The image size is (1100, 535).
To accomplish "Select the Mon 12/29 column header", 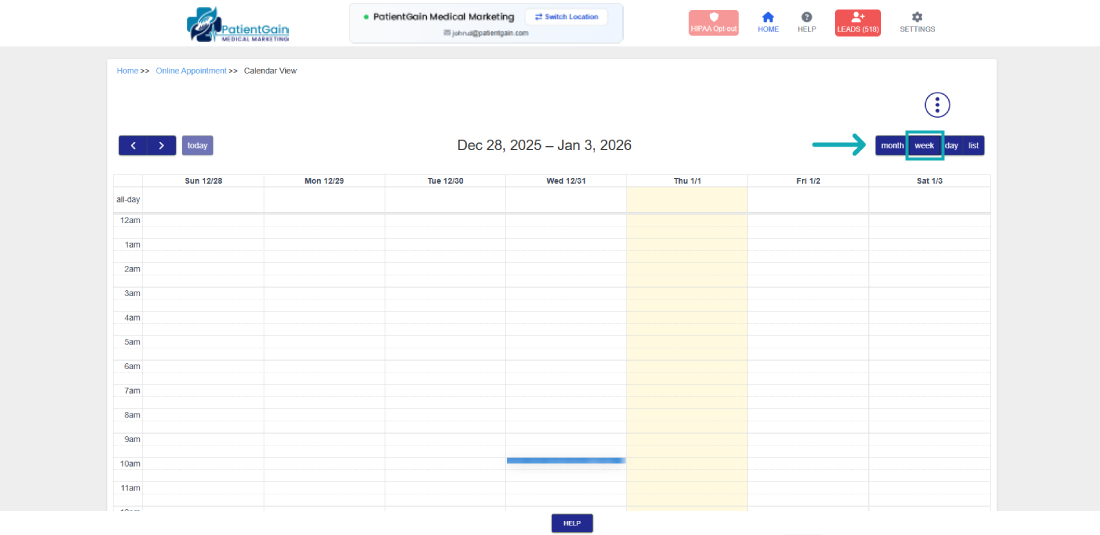I will [324, 181].
